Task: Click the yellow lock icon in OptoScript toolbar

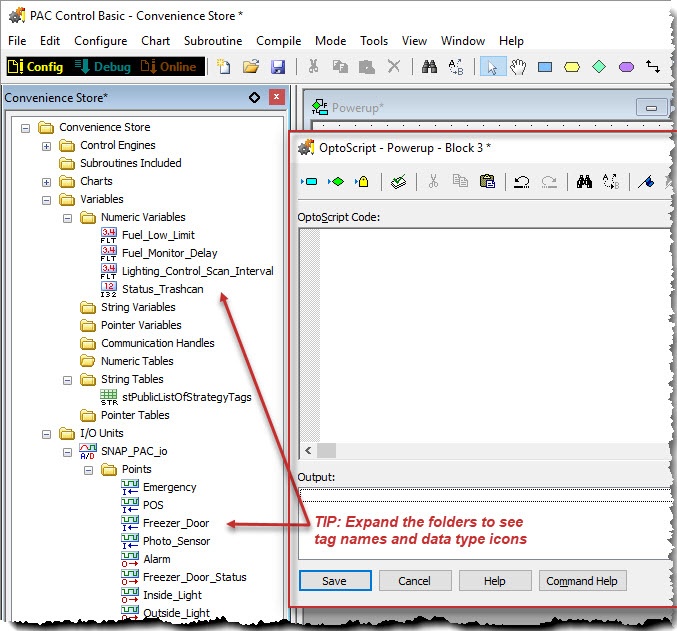Action: tap(362, 181)
